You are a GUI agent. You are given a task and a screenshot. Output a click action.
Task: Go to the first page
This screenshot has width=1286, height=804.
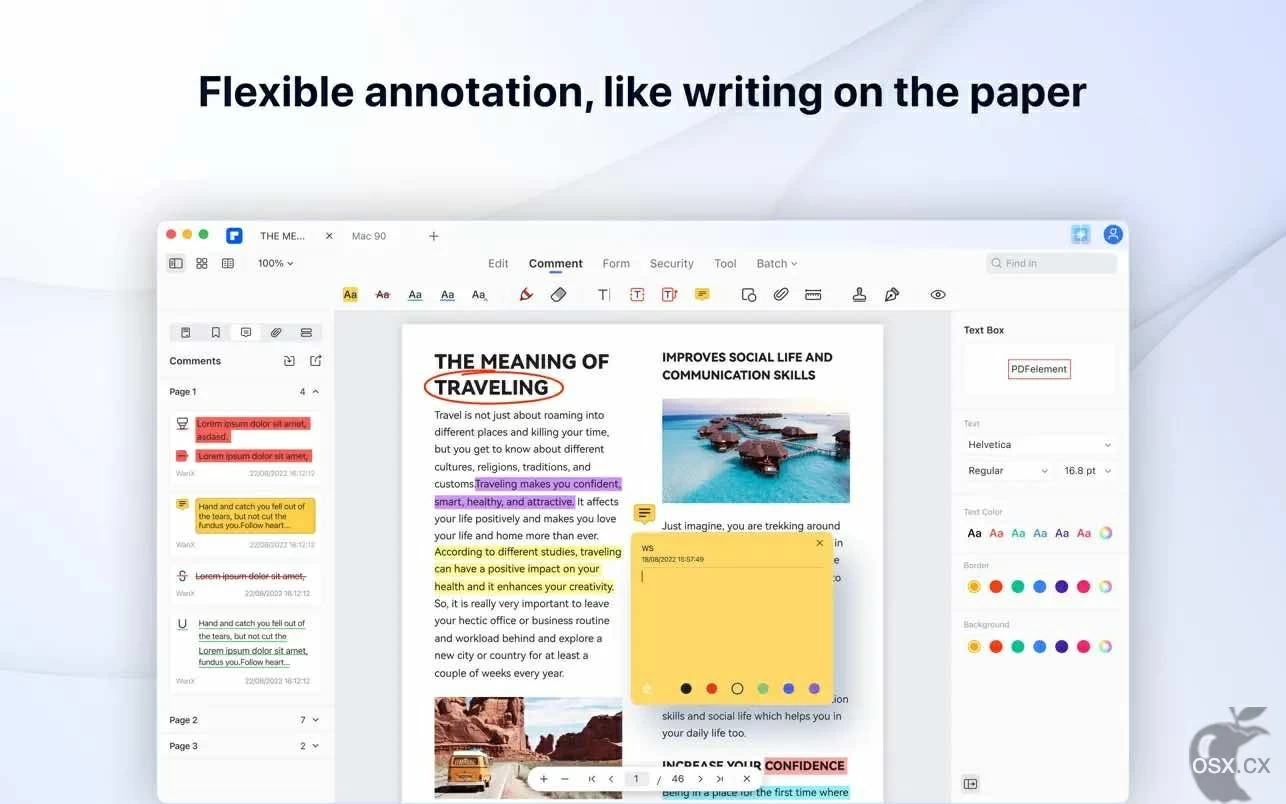pos(592,779)
